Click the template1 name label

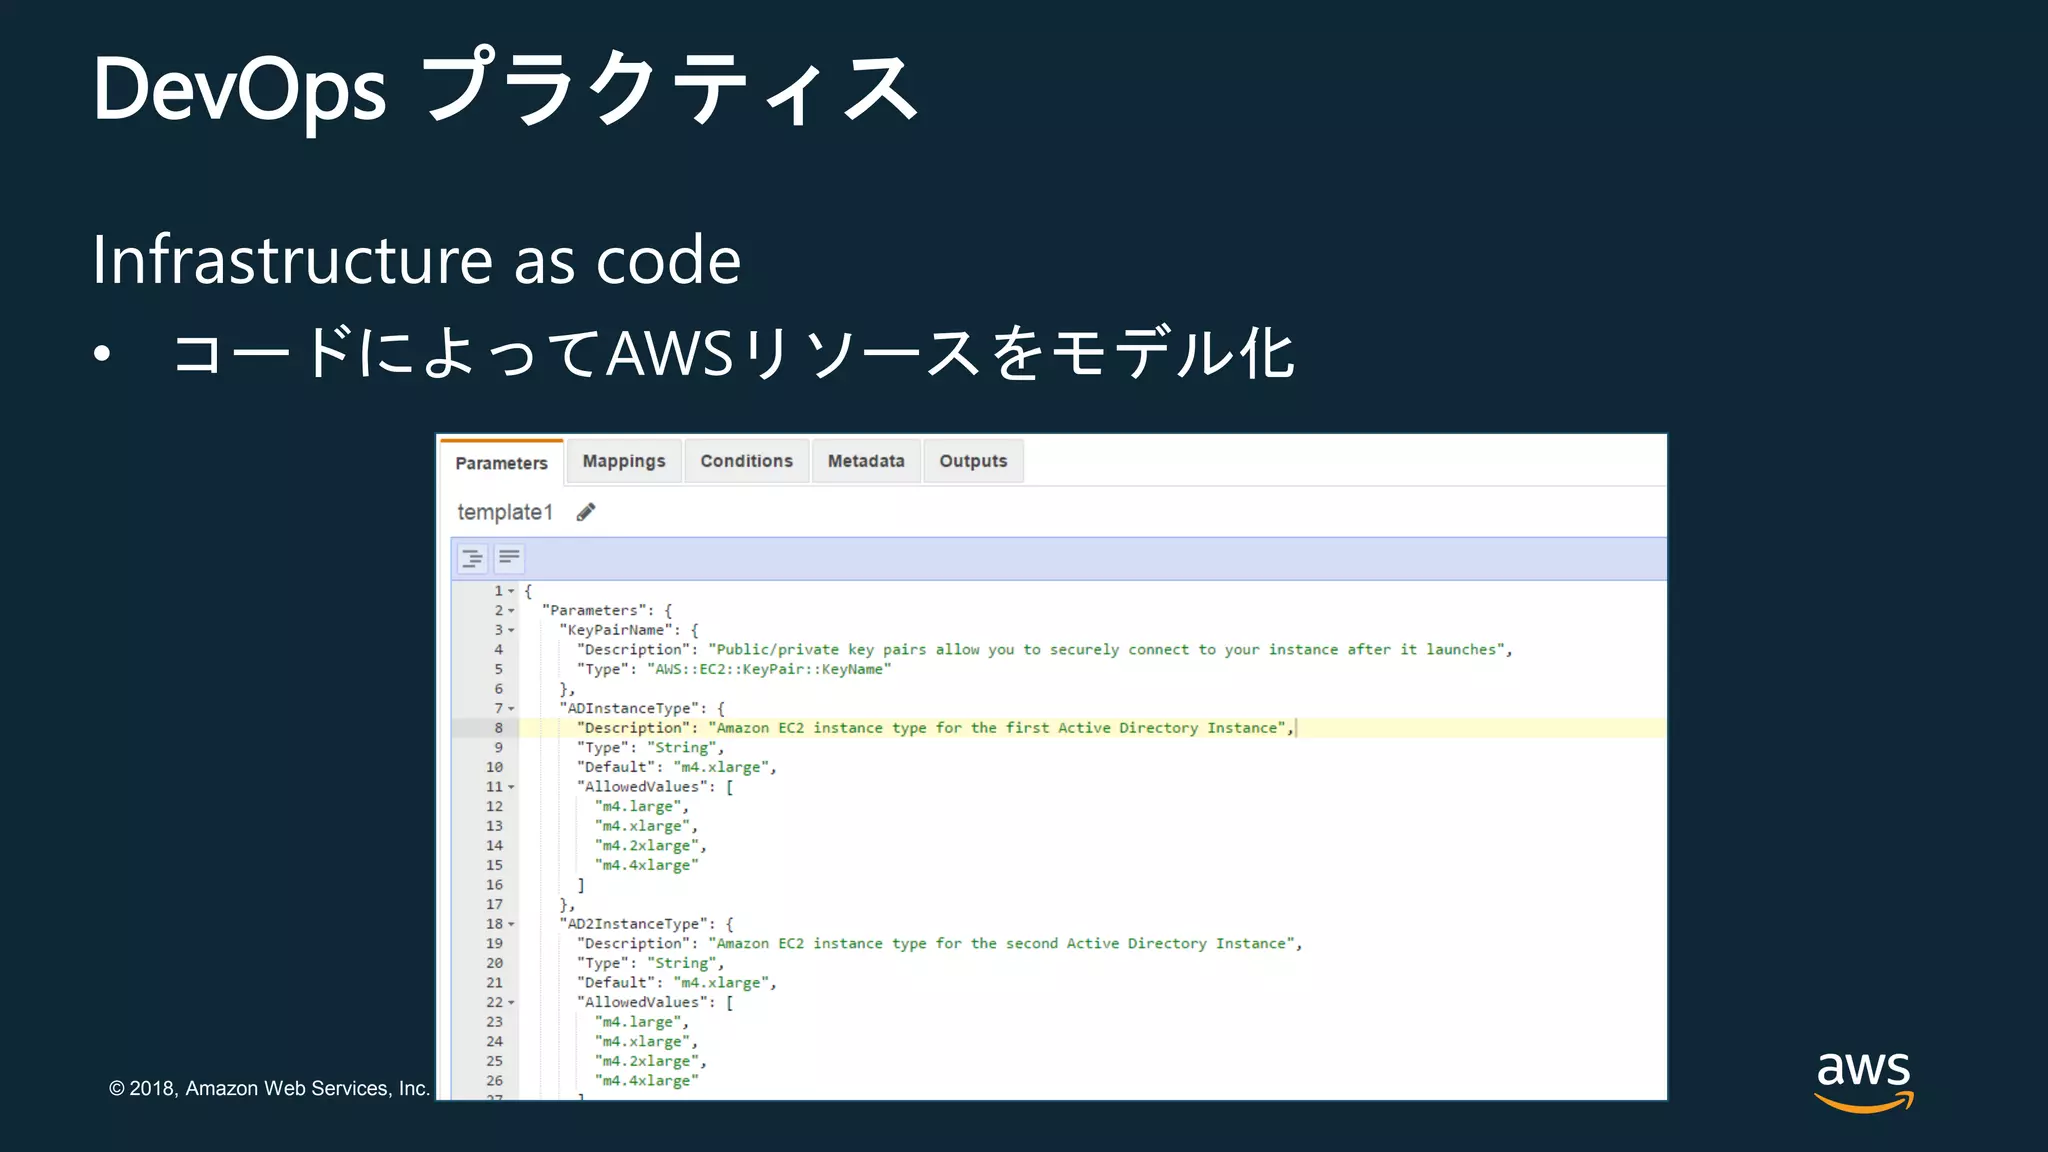(x=505, y=512)
